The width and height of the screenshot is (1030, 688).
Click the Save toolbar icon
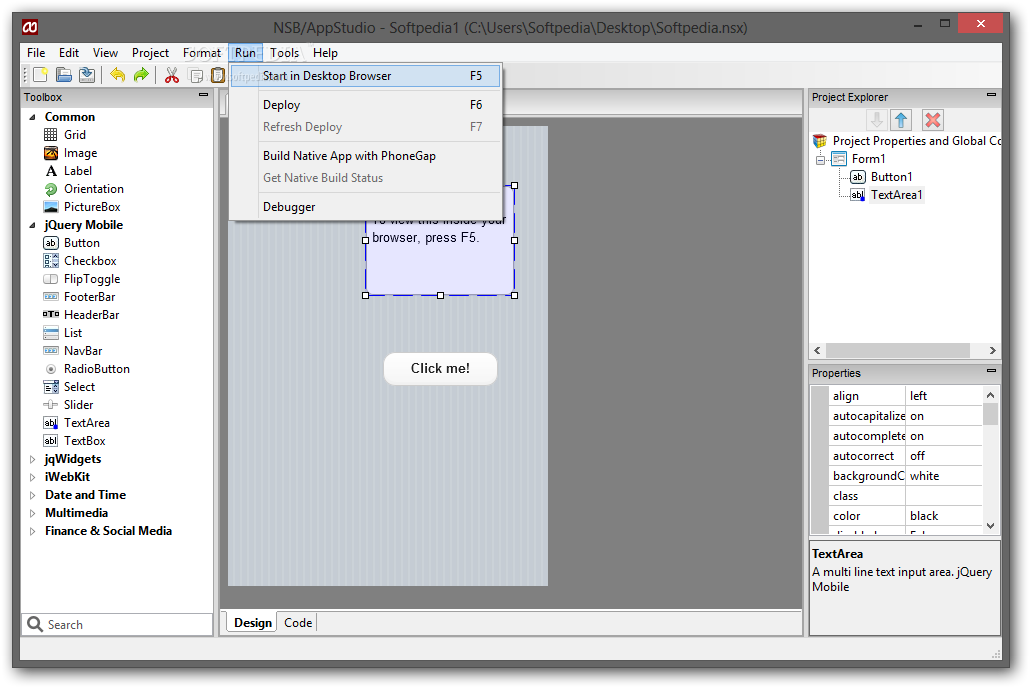coord(87,76)
